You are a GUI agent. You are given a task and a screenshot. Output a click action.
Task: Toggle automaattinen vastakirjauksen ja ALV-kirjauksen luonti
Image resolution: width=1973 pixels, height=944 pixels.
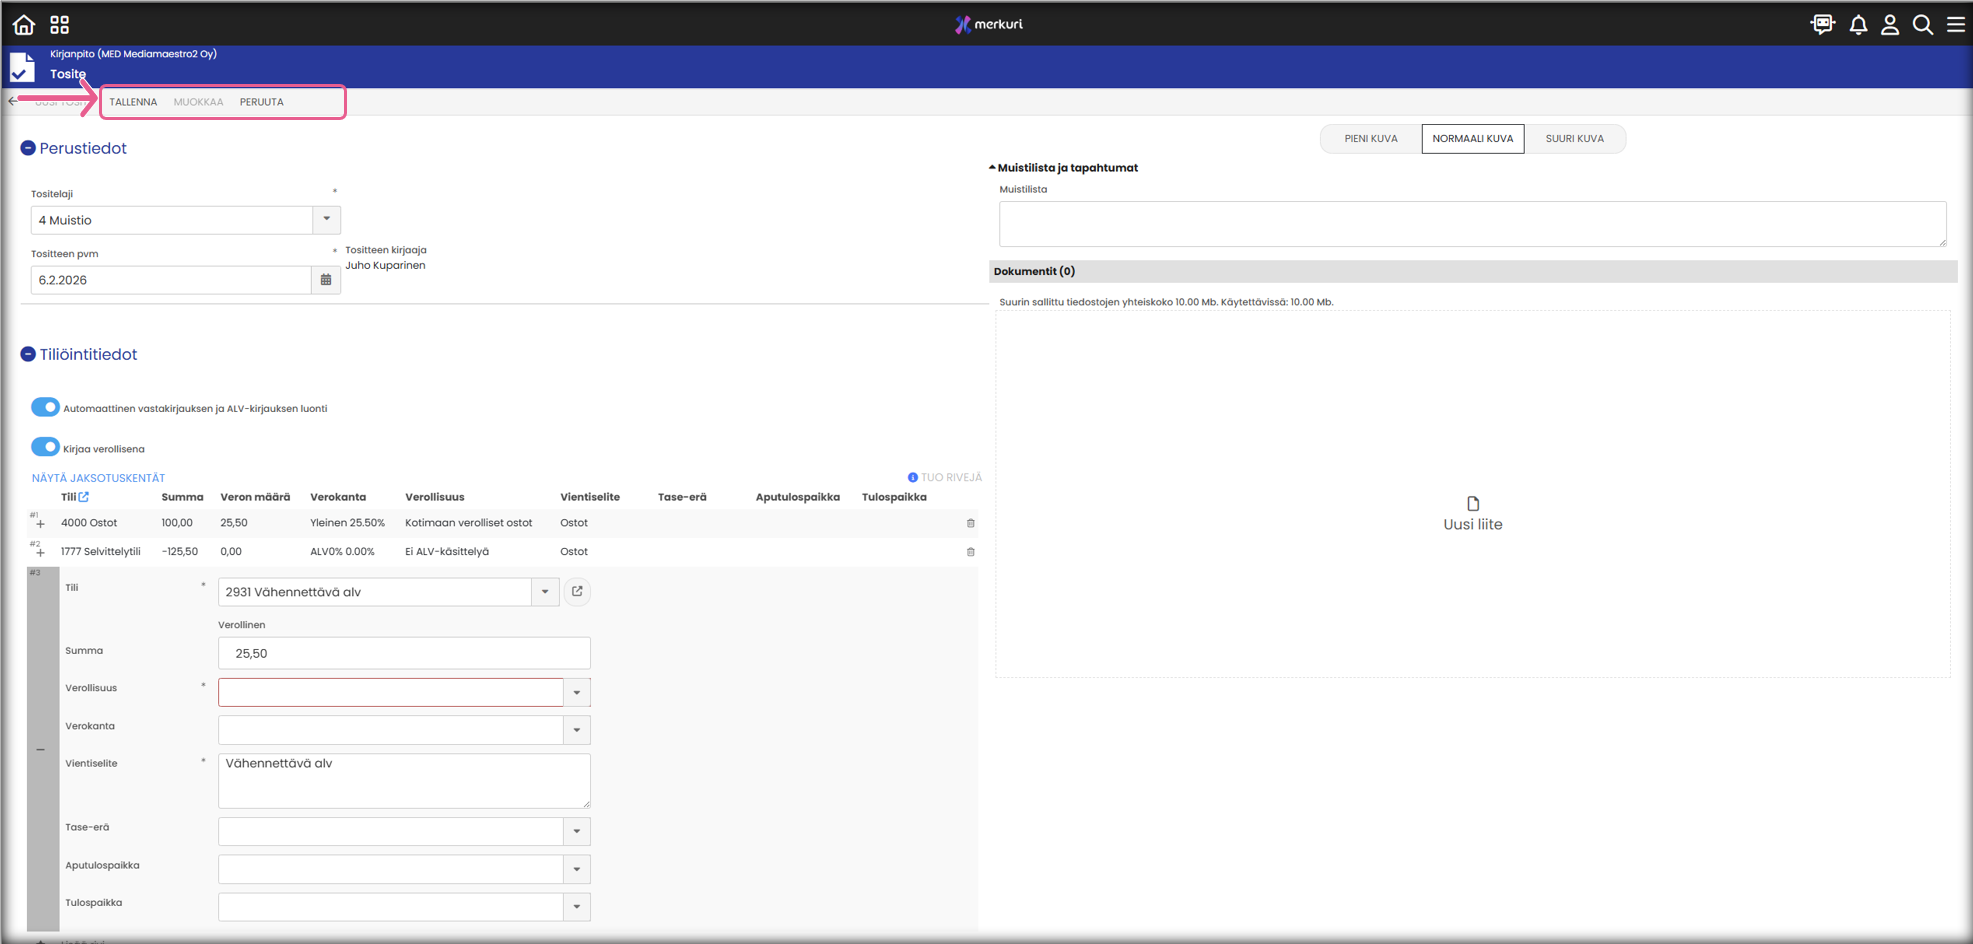tap(45, 408)
